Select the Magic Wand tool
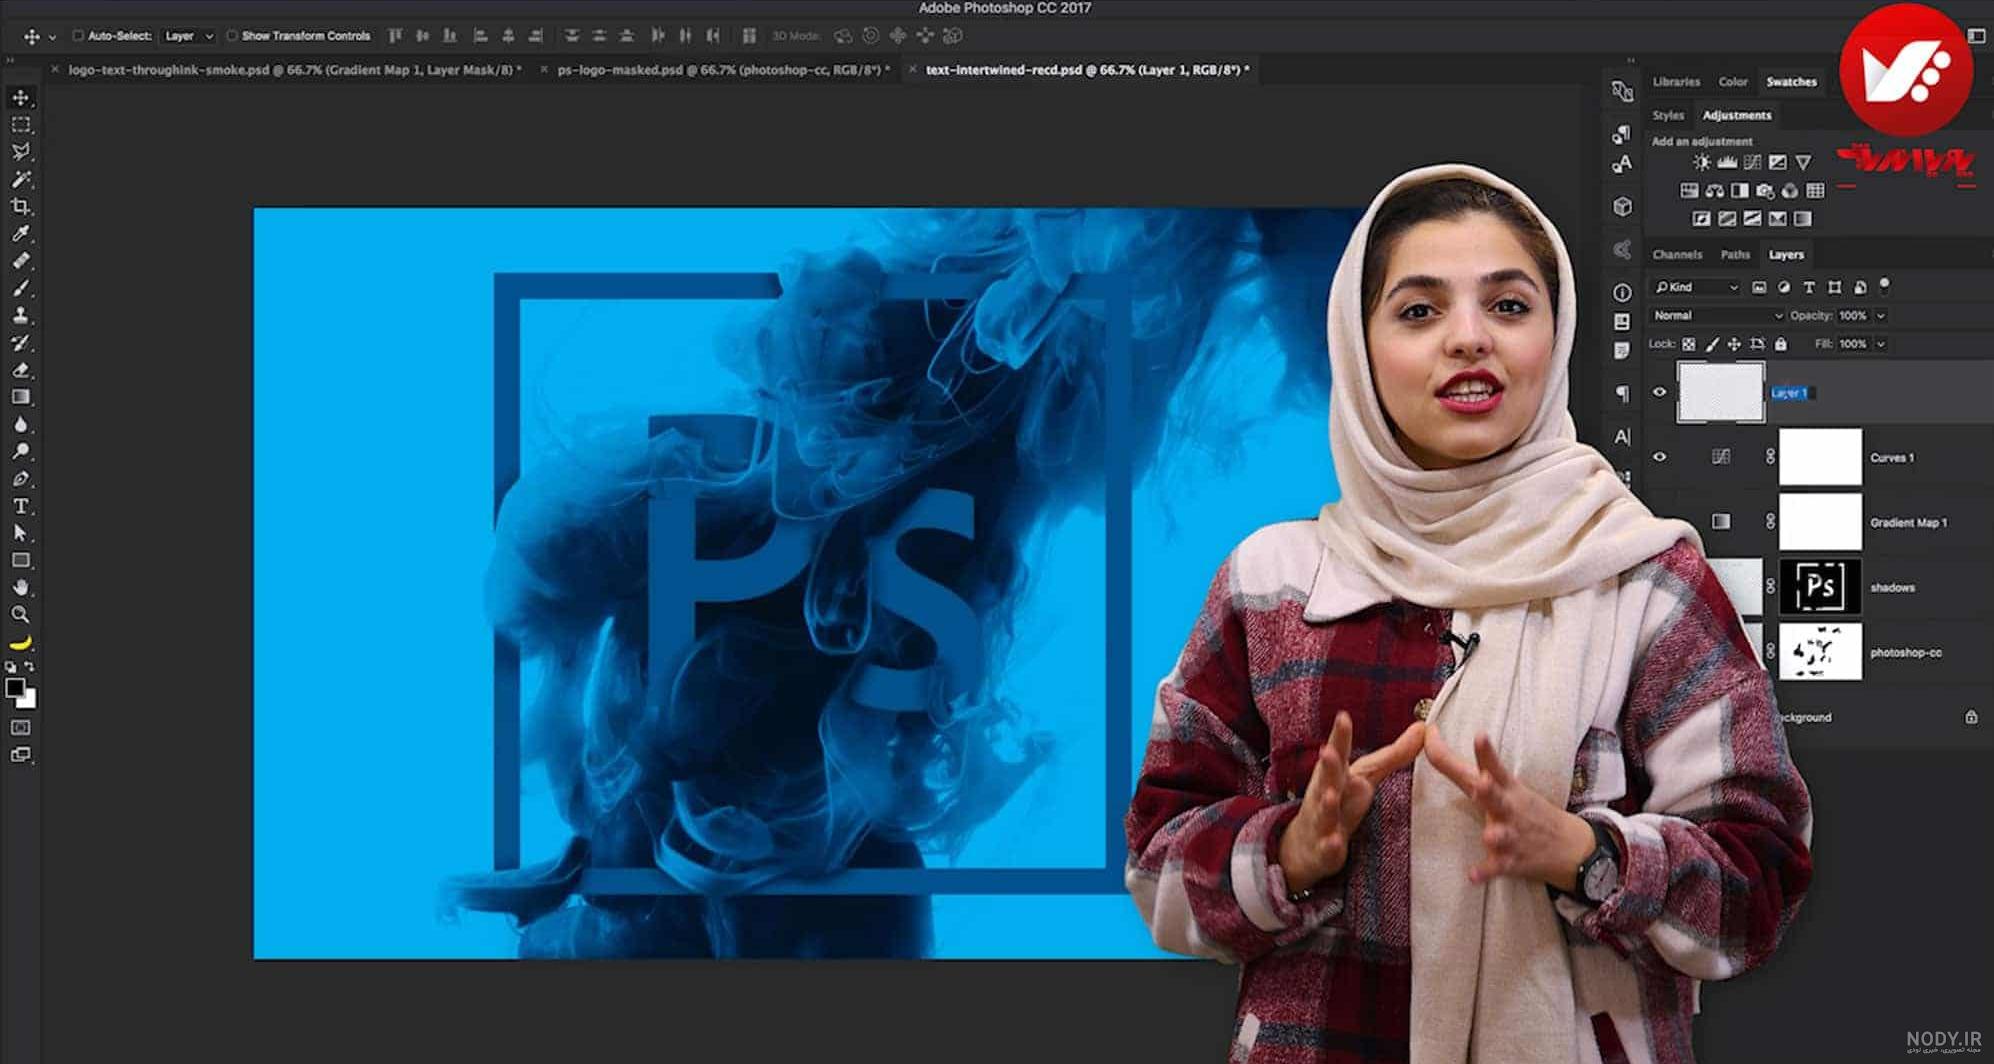The height and width of the screenshot is (1064, 1994). point(20,179)
